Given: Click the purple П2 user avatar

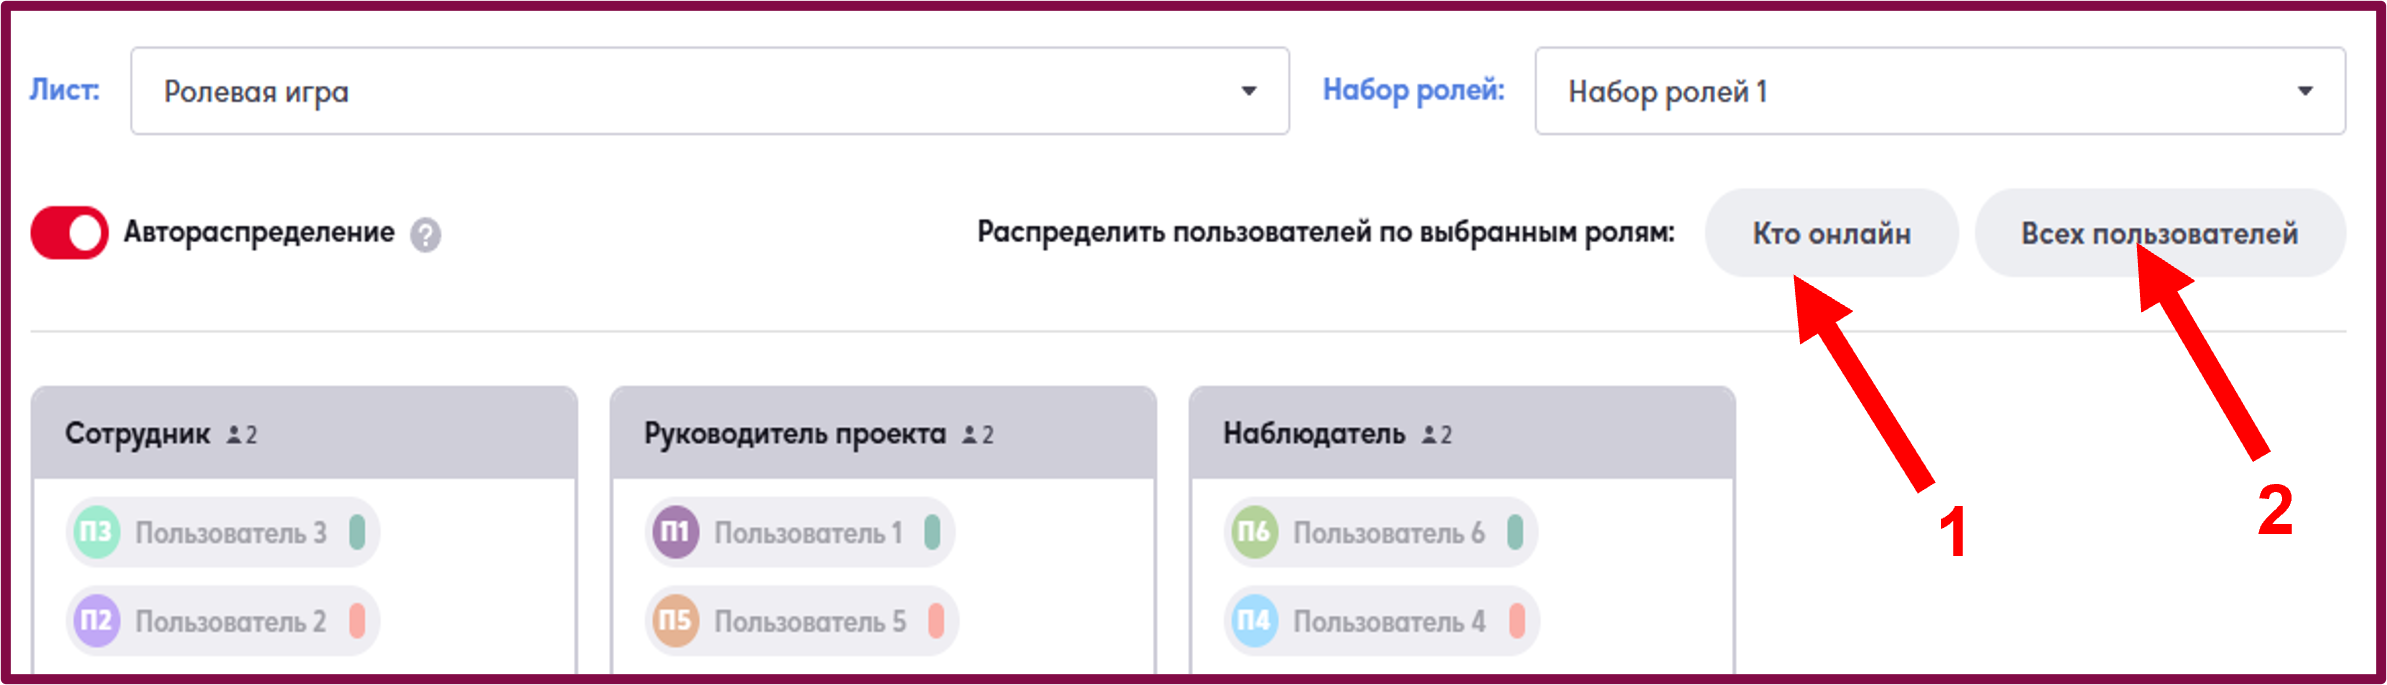Looking at the screenshot, I should 97,620.
